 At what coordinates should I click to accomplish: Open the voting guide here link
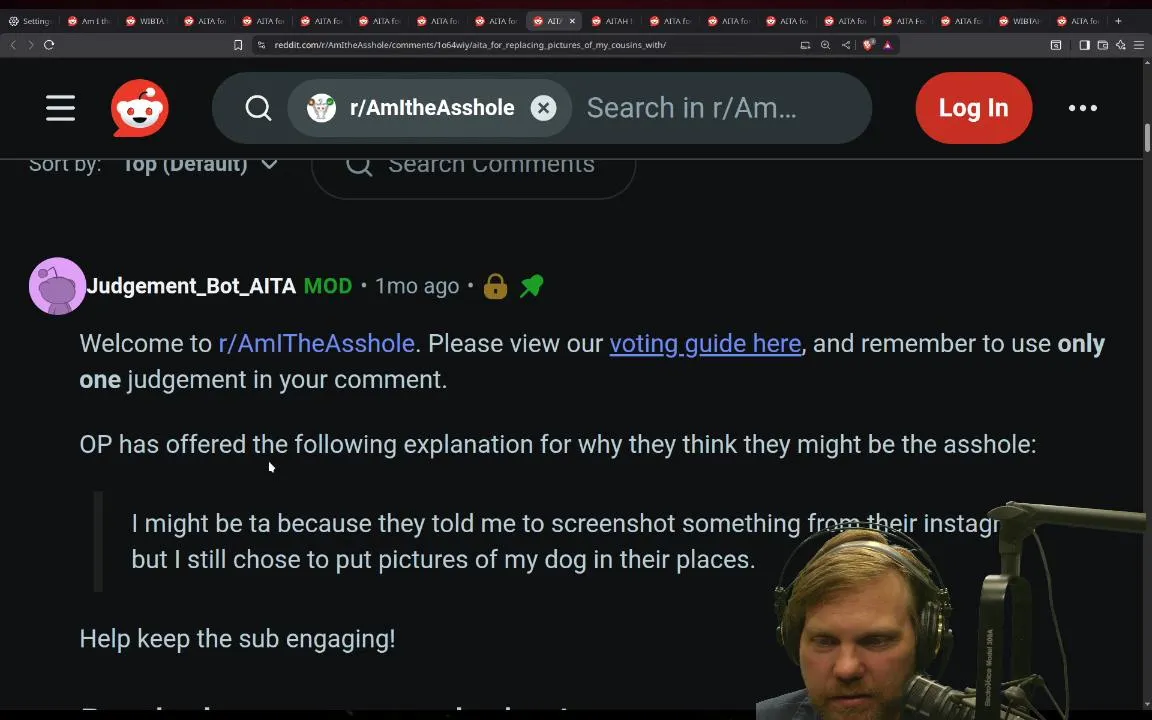tap(705, 343)
